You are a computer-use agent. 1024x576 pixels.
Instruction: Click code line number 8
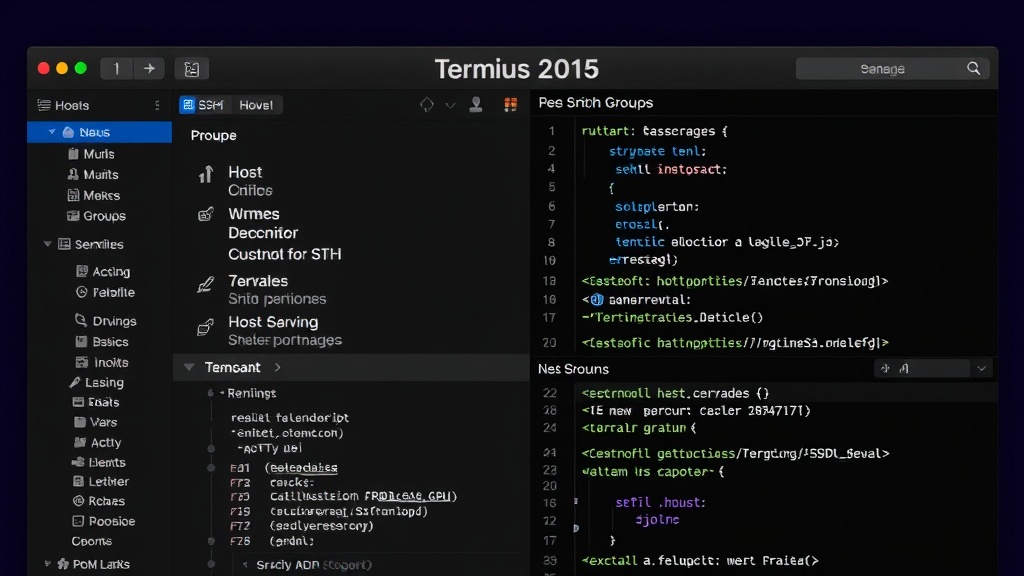[x=551, y=242]
